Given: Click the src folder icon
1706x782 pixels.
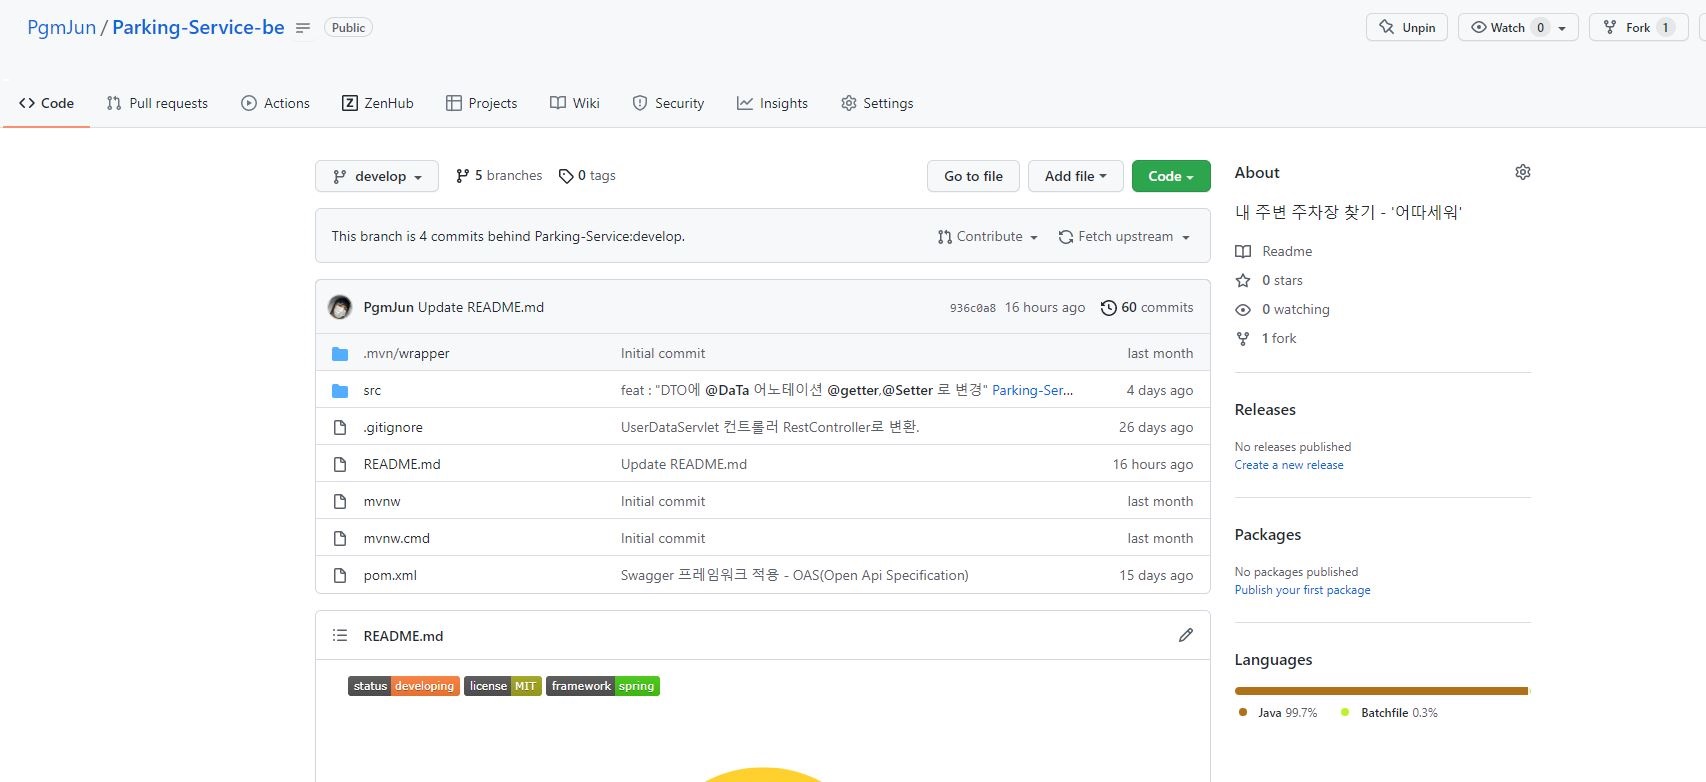Looking at the screenshot, I should click(340, 390).
